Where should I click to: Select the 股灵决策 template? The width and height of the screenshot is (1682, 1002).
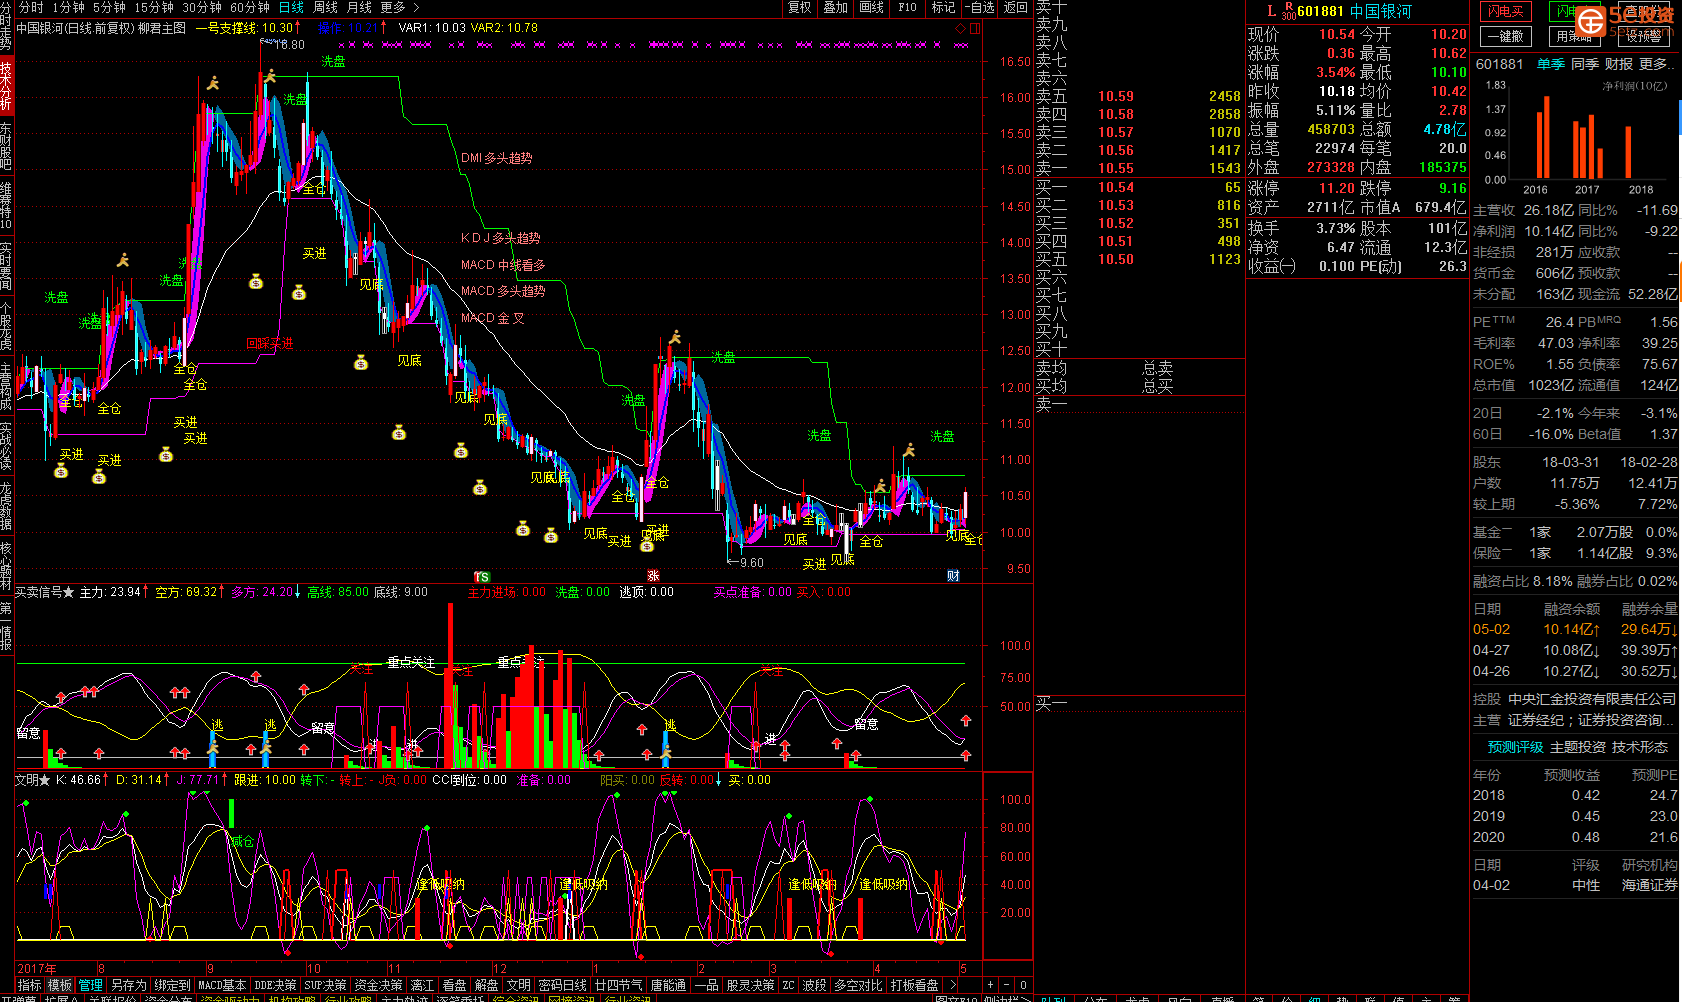click(750, 985)
